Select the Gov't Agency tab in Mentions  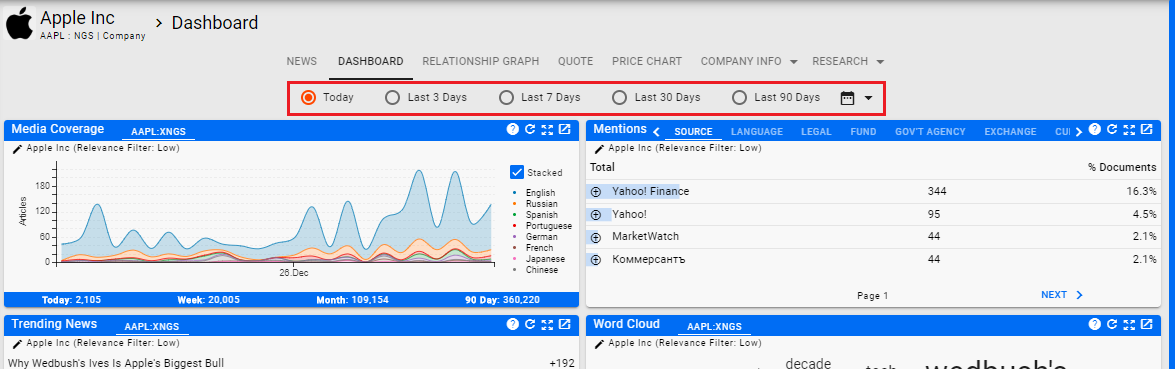click(930, 131)
